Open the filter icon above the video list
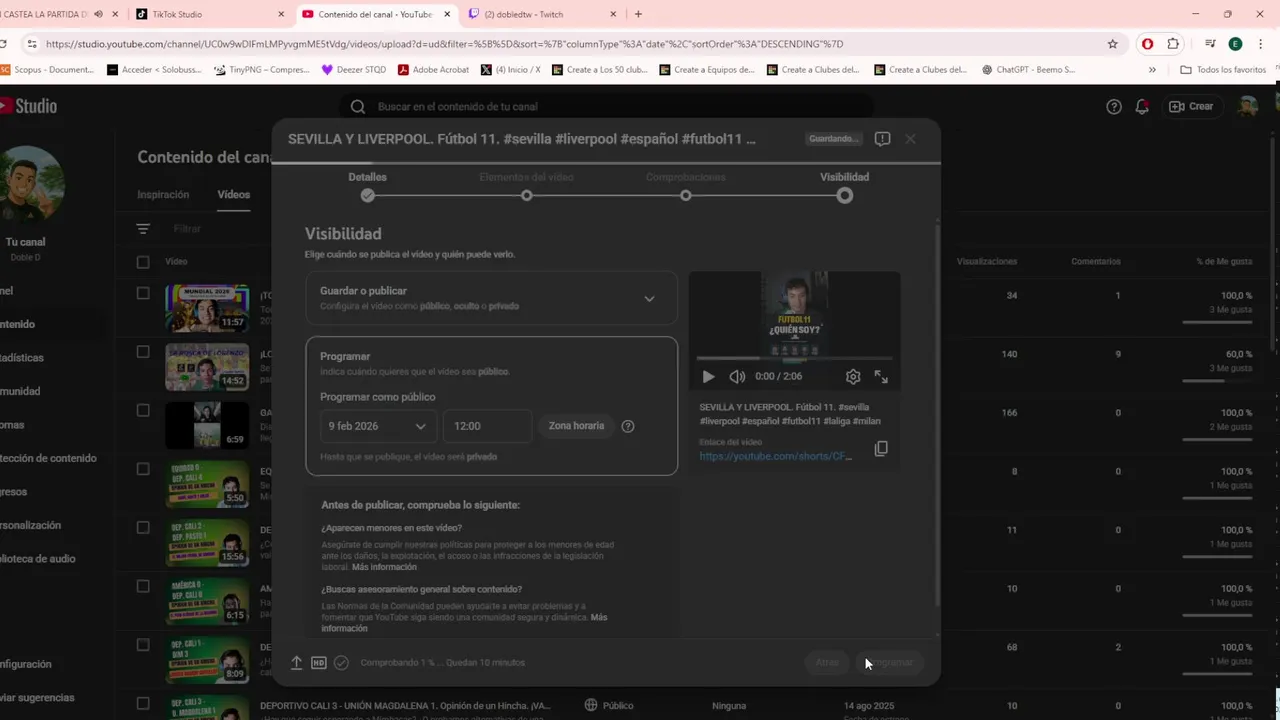 143,229
